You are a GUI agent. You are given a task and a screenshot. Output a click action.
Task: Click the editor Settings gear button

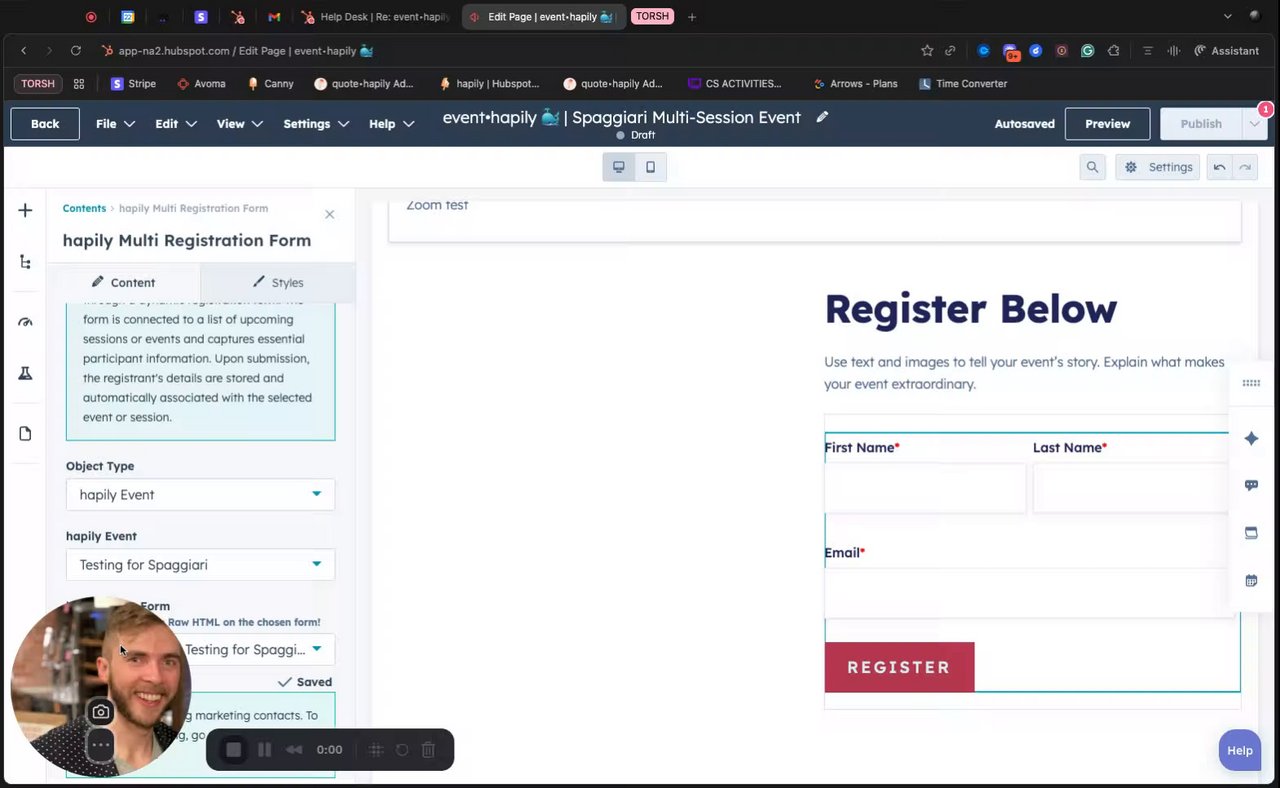[1158, 167]
